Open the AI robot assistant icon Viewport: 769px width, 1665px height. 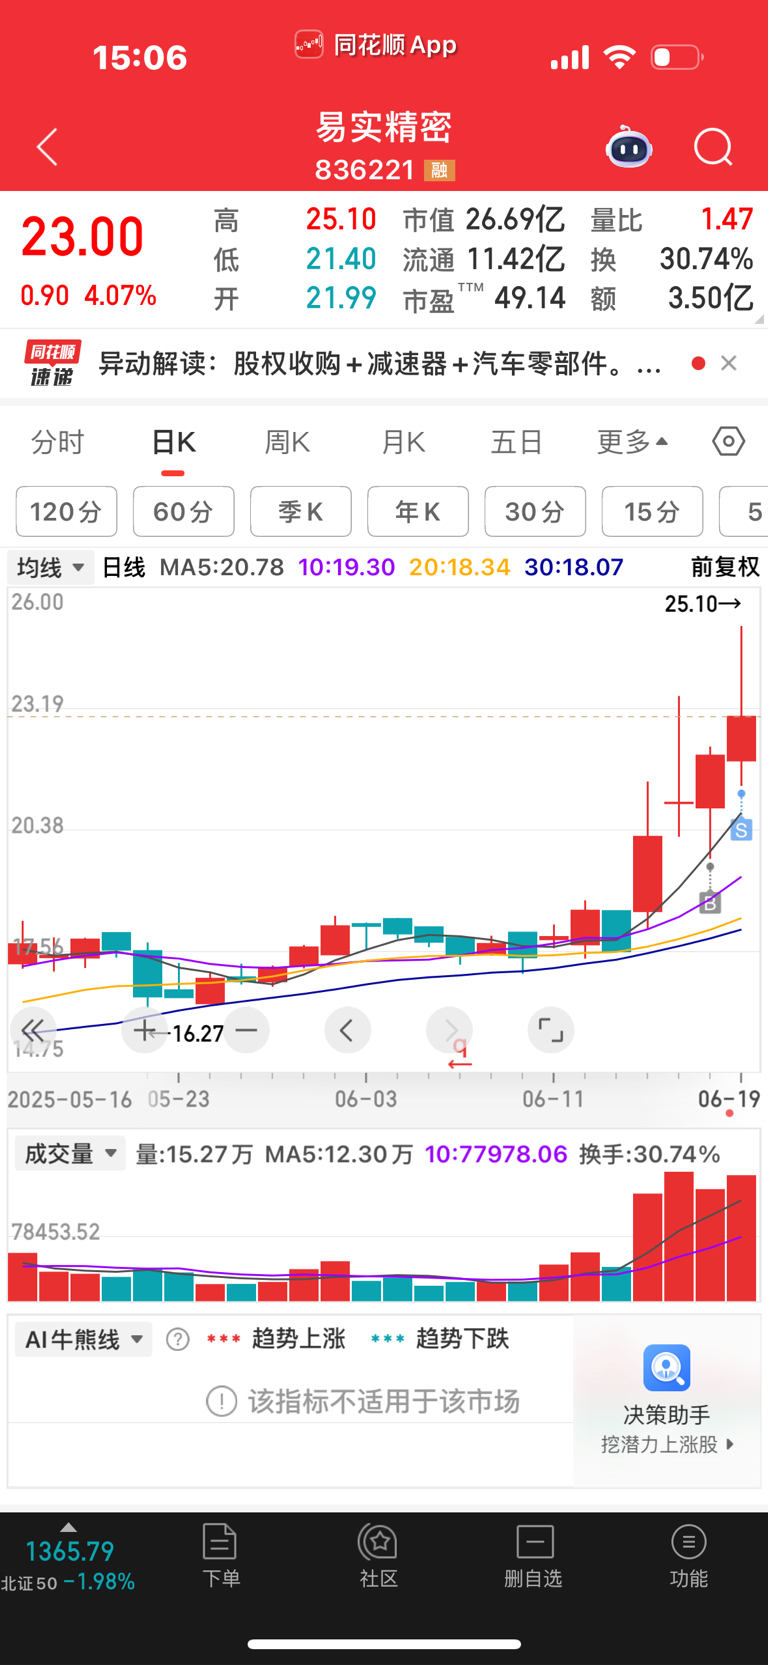click(629, 147)
